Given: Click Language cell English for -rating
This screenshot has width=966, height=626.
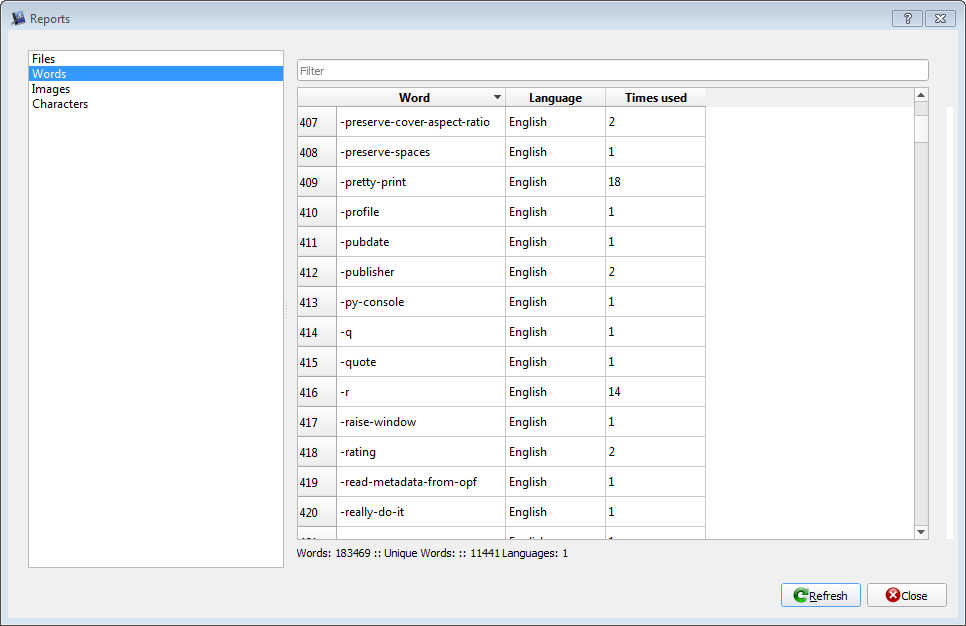Looking at the screenshot, I should tap(555, 452).
